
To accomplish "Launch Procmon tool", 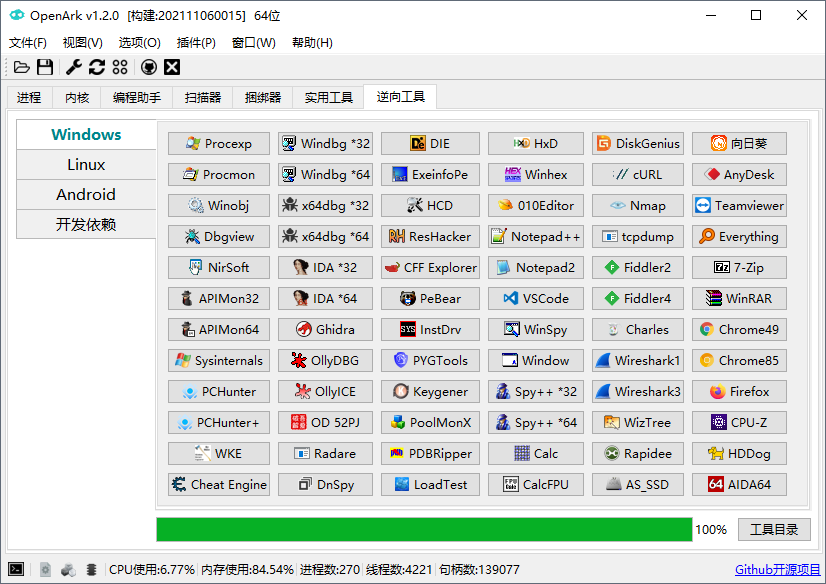I will pyautogui.click(x=219, y=175).
